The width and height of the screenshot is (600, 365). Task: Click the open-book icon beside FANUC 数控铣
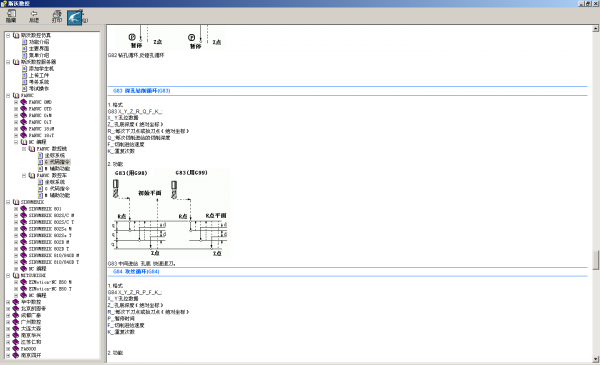(32, 148)
